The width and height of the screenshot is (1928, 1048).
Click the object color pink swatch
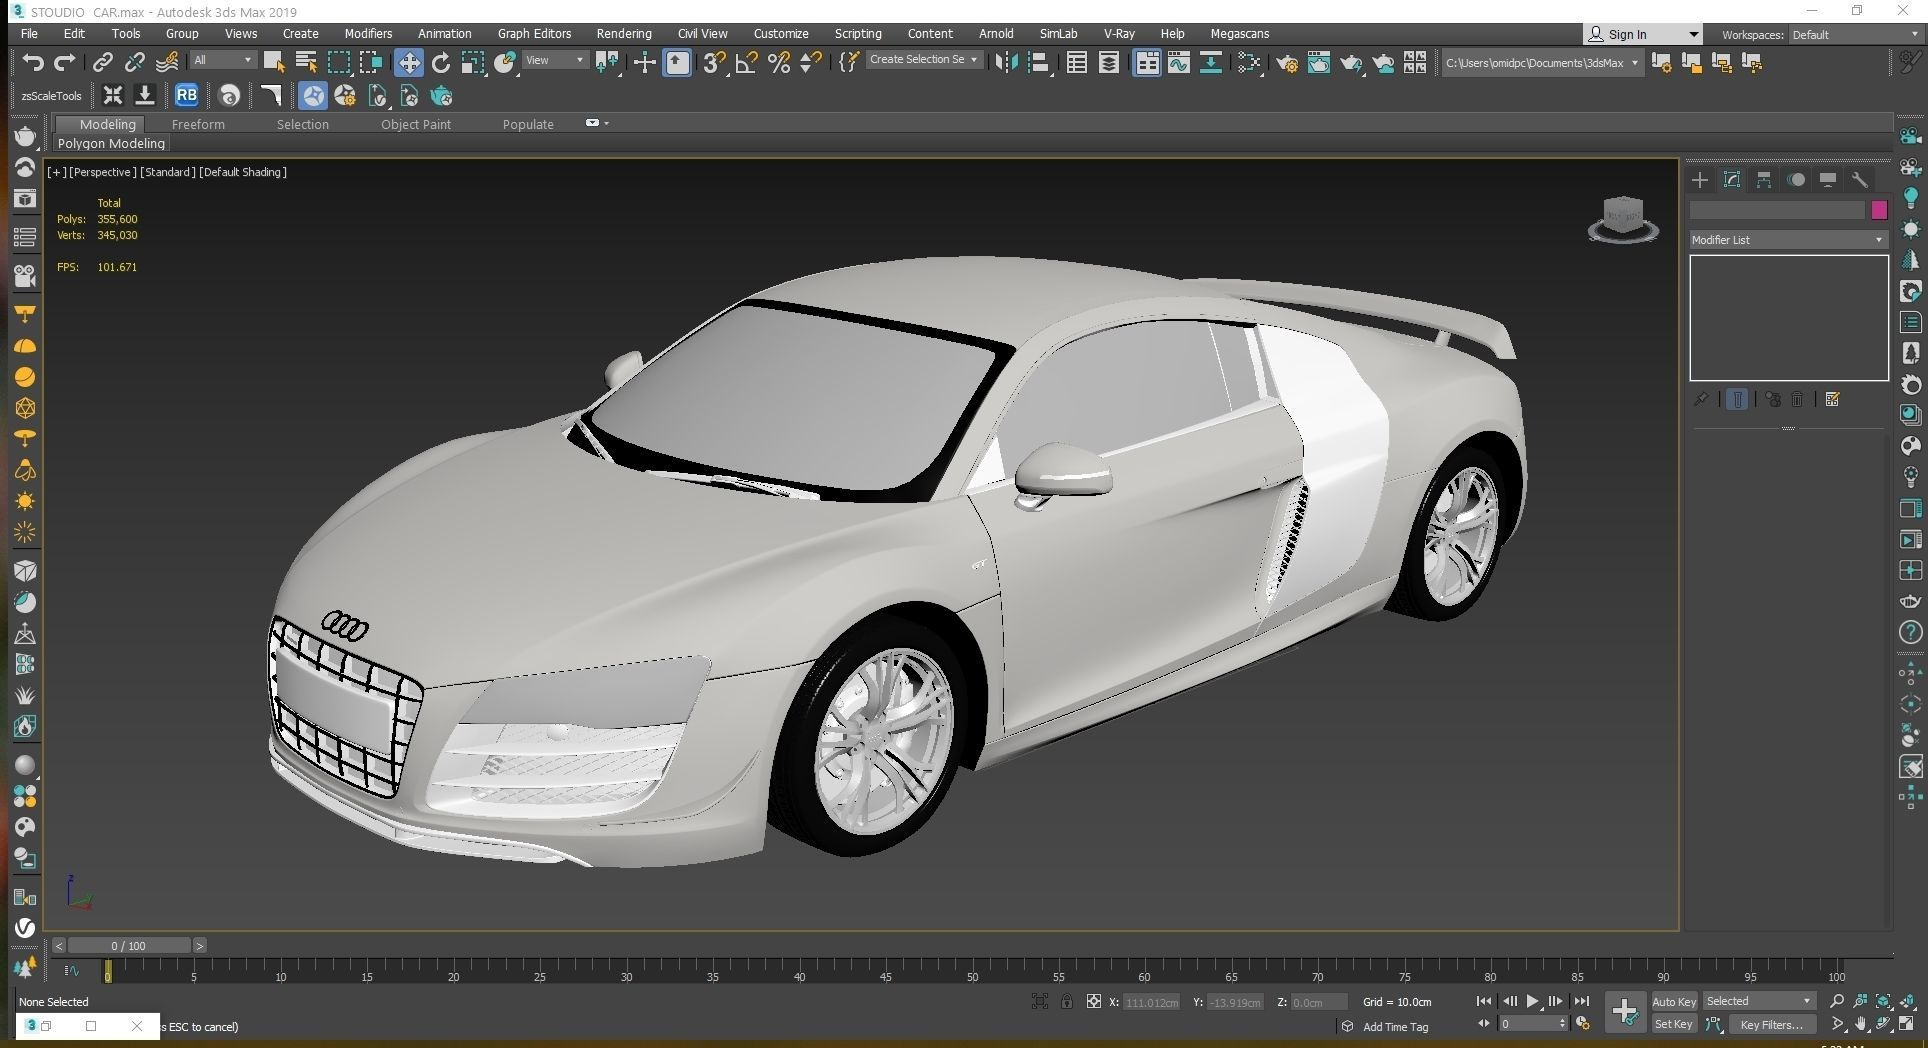[1879, 210]
